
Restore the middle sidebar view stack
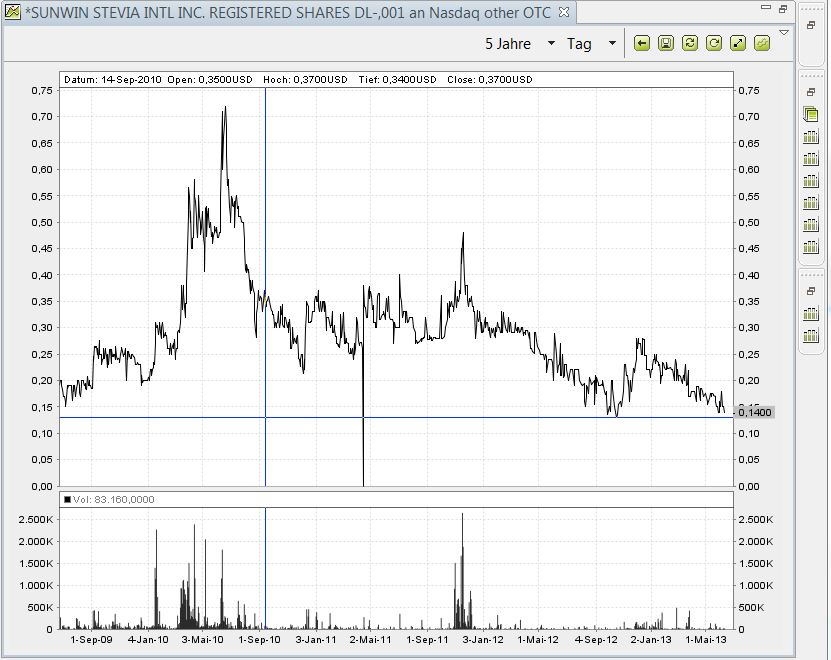[x=810, y=92]
